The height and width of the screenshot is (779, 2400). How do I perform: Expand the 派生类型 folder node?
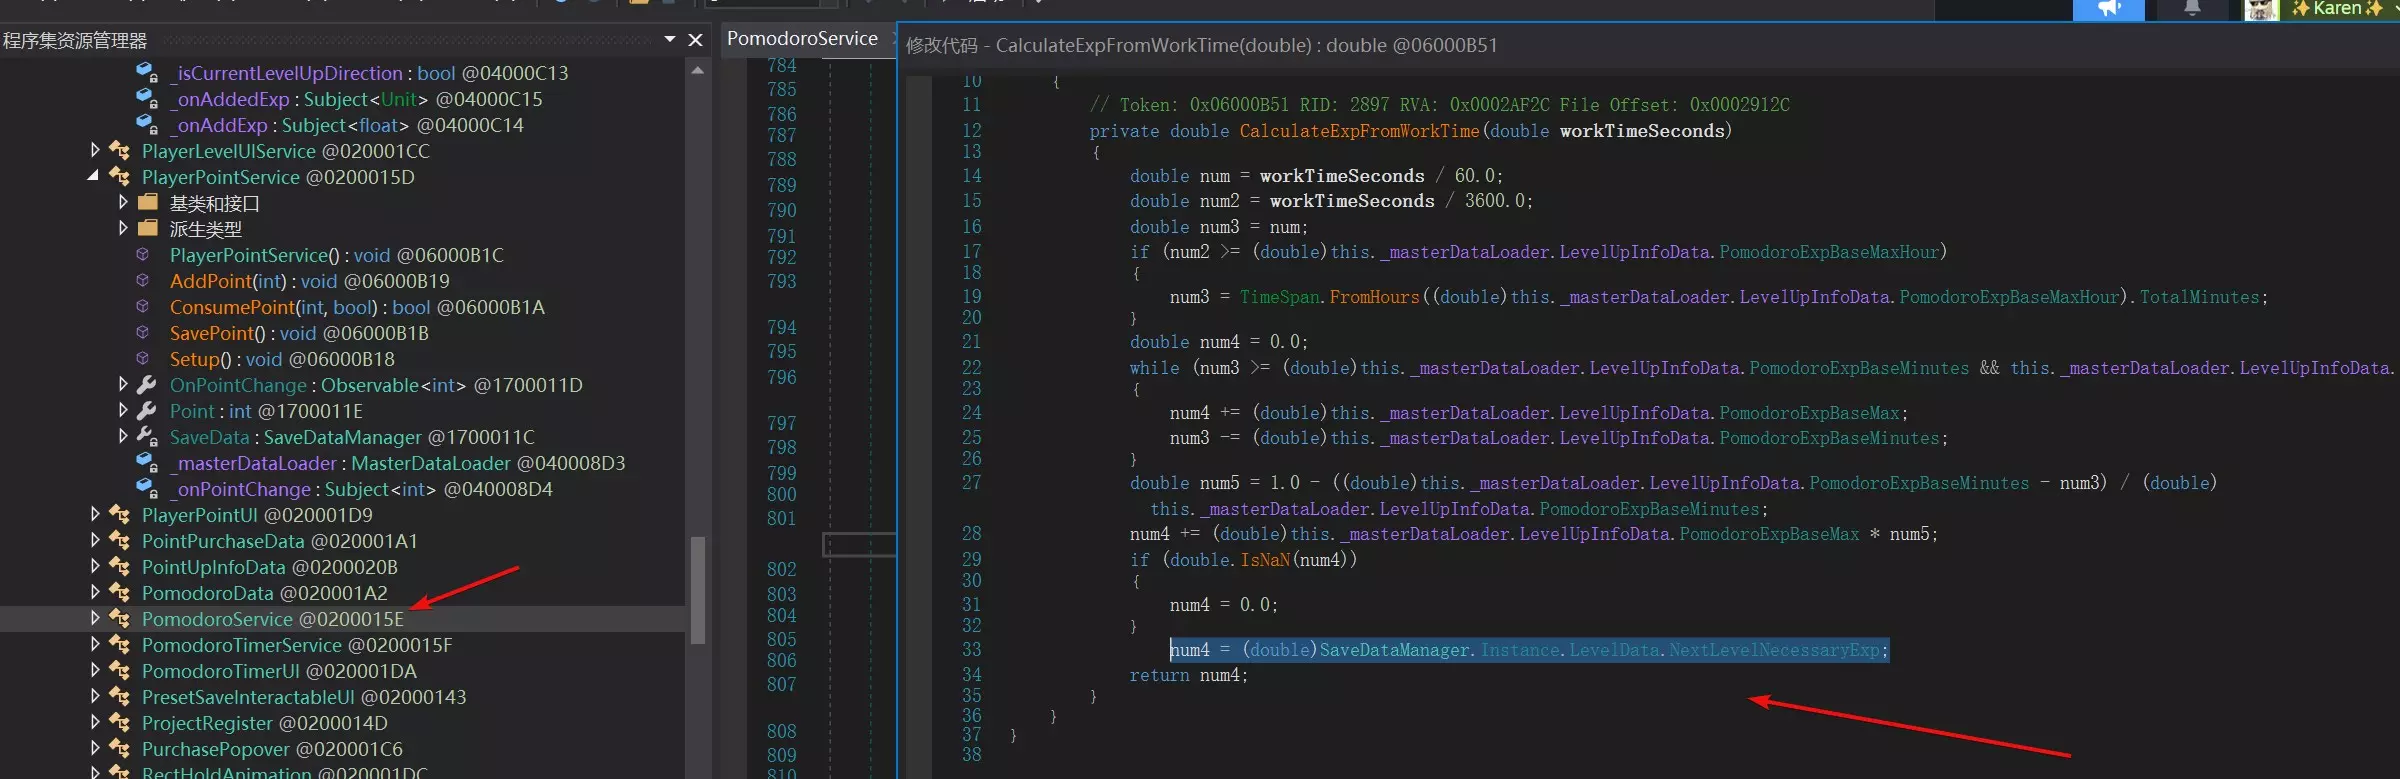[x=123, y=229]
